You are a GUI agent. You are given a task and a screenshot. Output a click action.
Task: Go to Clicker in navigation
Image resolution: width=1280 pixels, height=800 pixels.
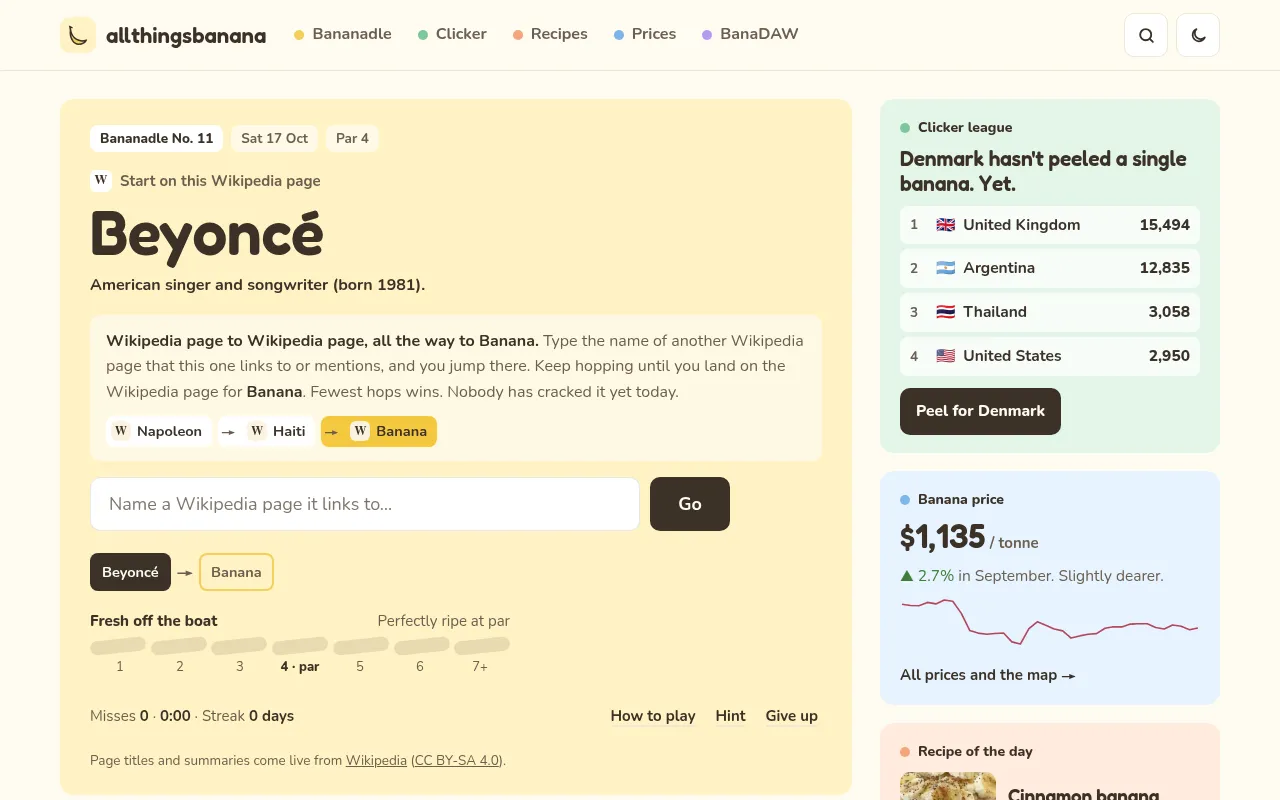[x=452, y=34]
